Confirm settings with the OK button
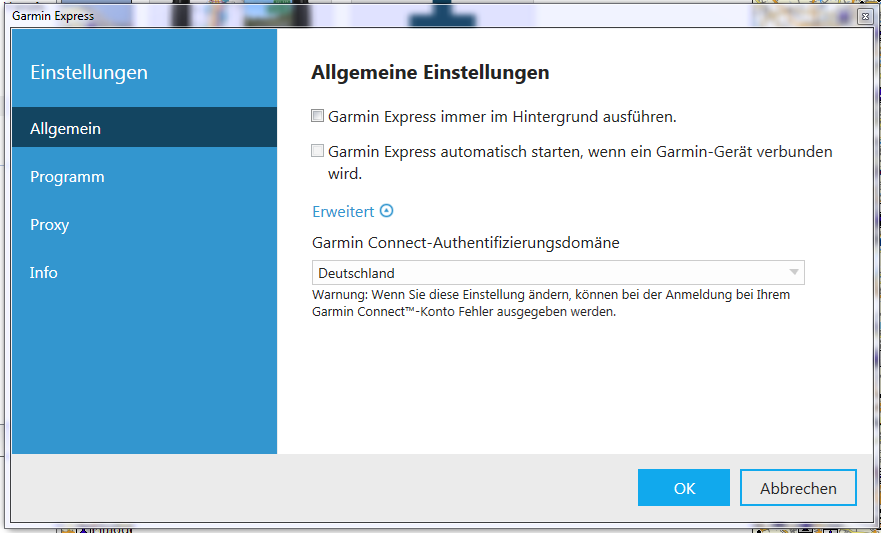Screen dimensions: 881x533 pos(684,488)
